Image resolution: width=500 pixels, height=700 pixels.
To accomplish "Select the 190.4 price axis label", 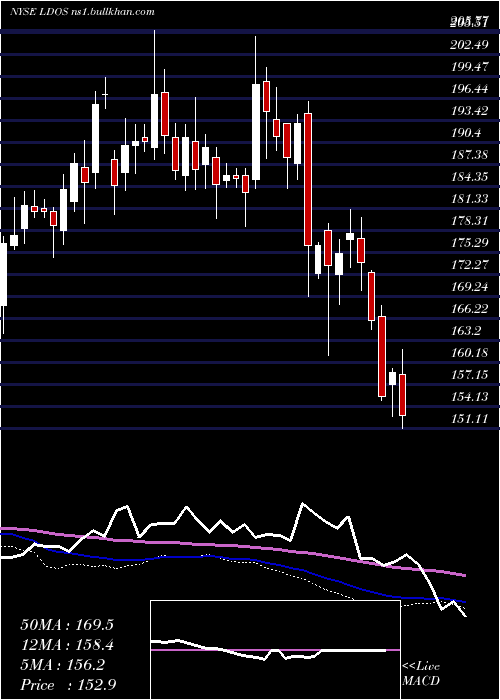I will [x=467, y=133].
